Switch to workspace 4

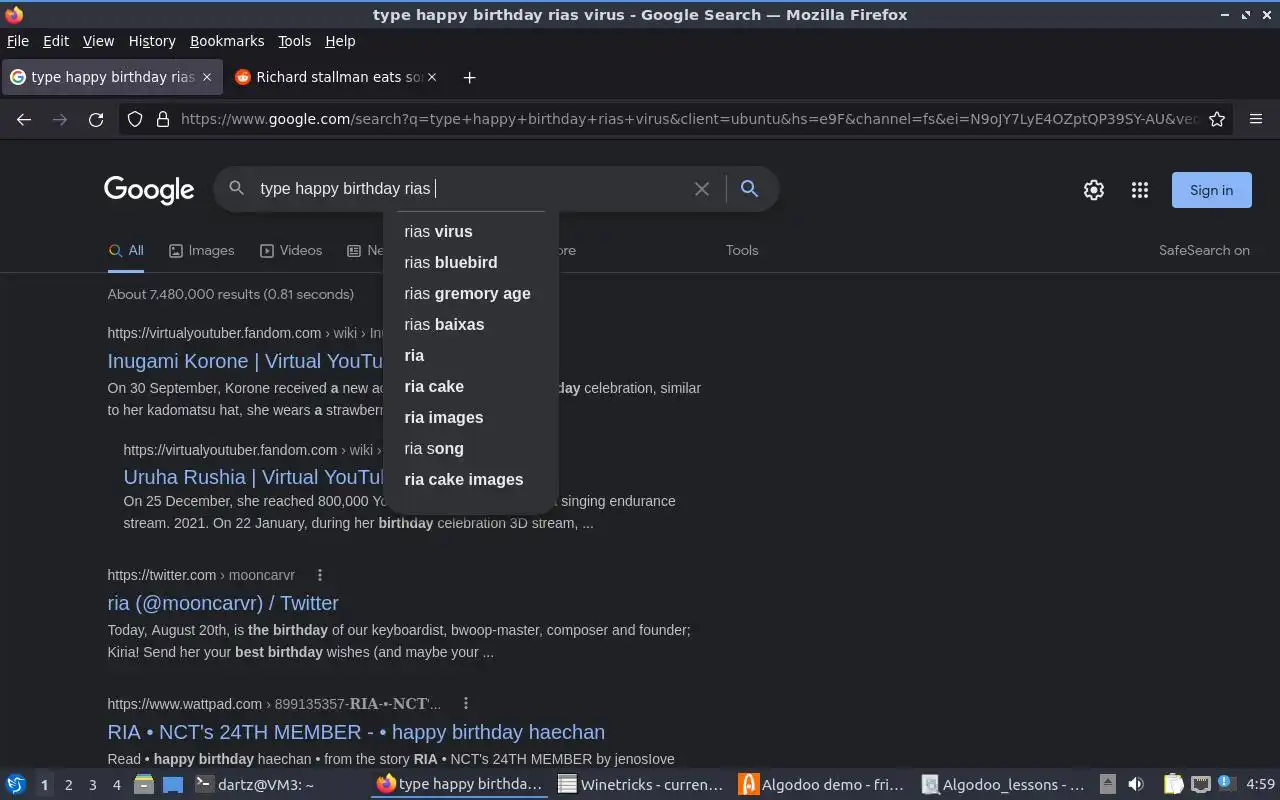pos(116,785)
